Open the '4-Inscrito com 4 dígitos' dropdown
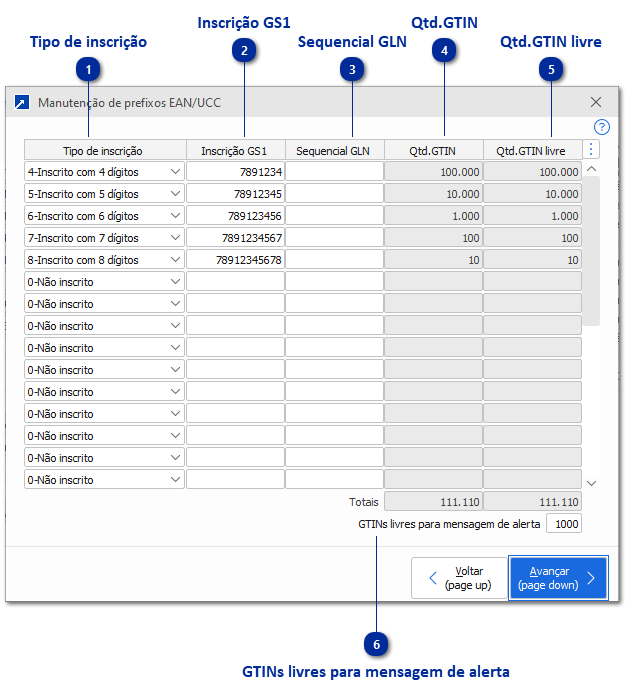The image size is (642, 698). [x=175, y=171]
